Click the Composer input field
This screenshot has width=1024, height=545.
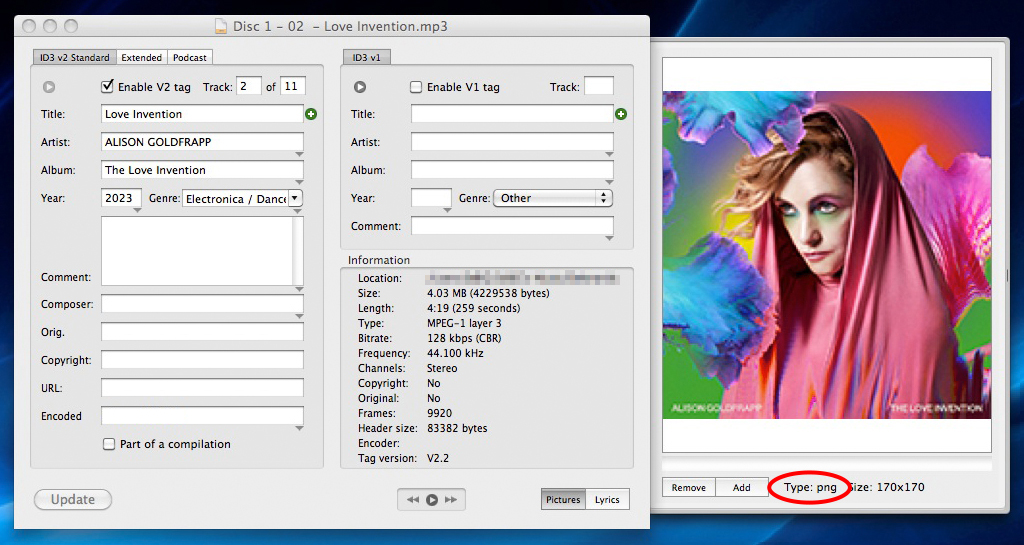pos(202,304)
